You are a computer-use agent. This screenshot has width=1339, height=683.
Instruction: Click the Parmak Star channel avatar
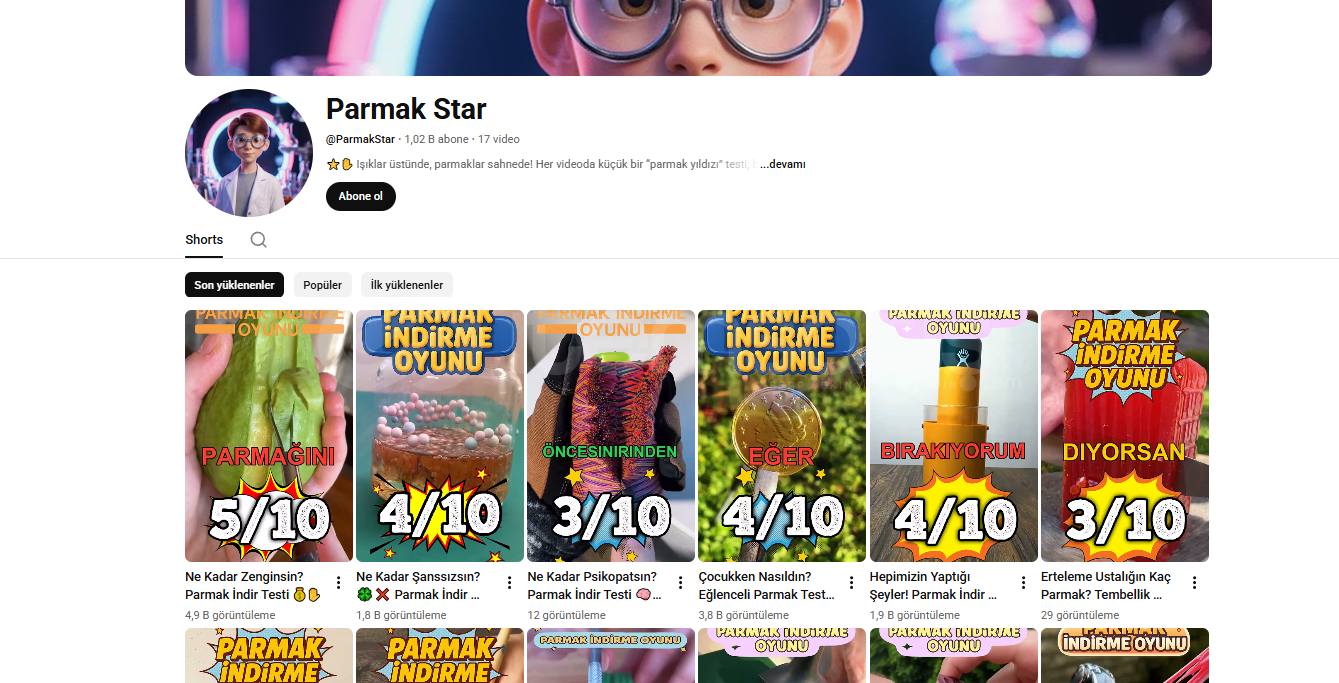[249, 153]
